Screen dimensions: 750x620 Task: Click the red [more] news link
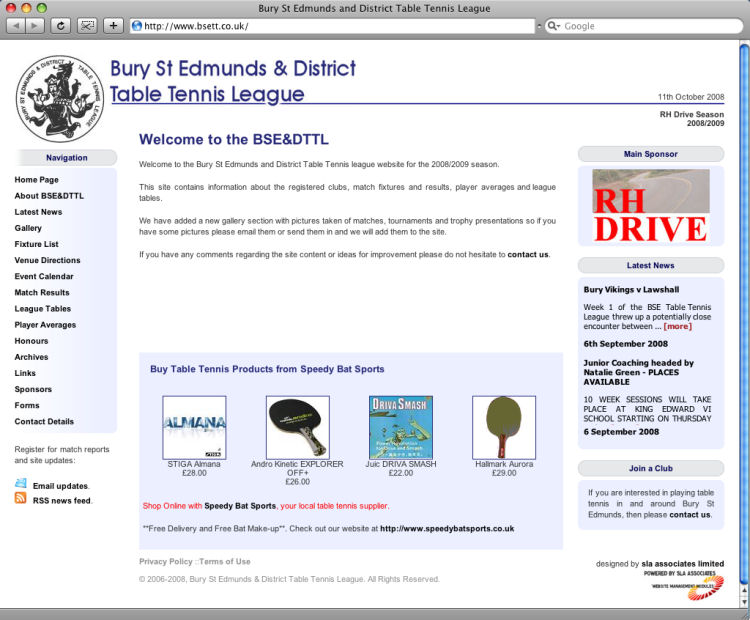677,326
